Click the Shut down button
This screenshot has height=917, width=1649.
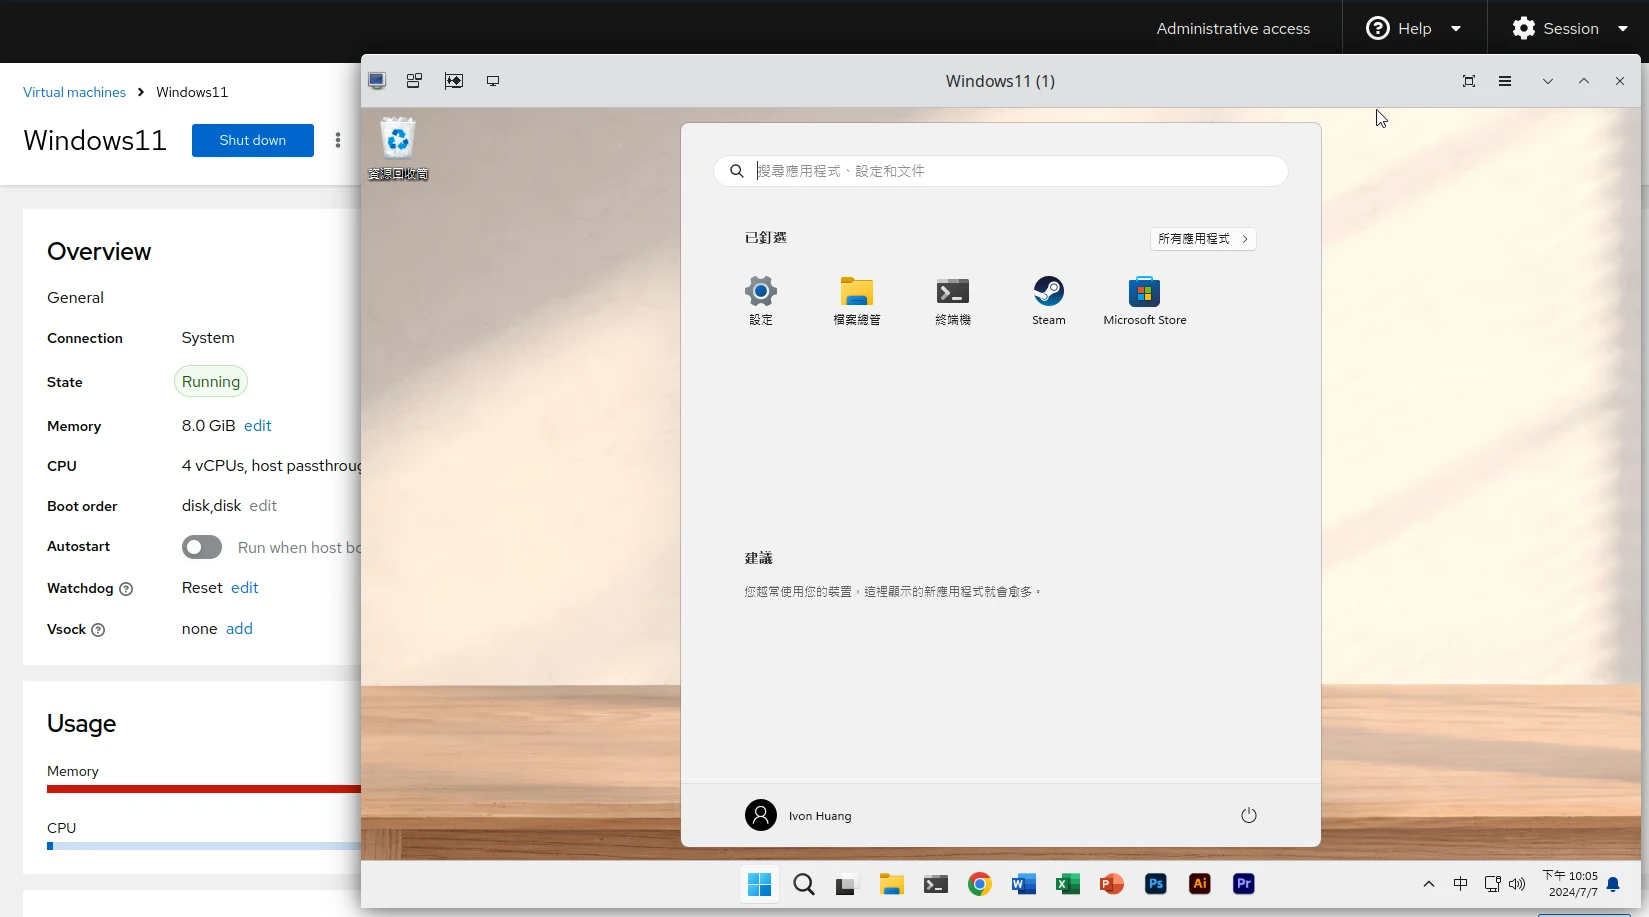[x=252, y=140]
